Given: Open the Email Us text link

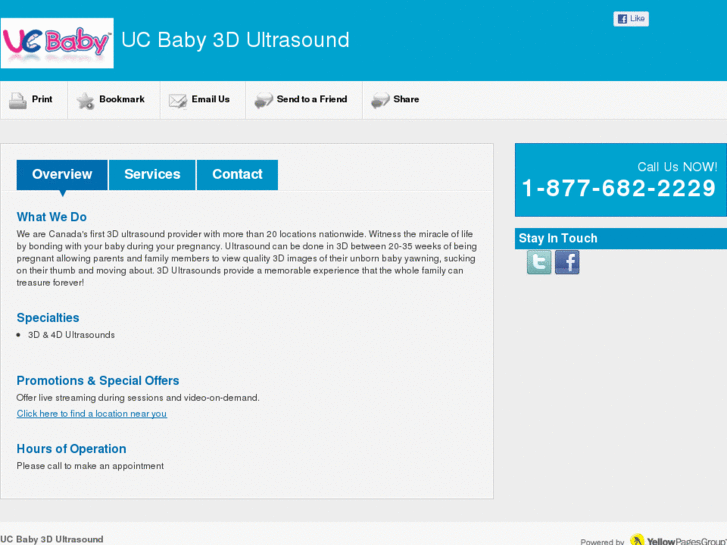Looking at the screenshot, I should [x=210, y=99].
